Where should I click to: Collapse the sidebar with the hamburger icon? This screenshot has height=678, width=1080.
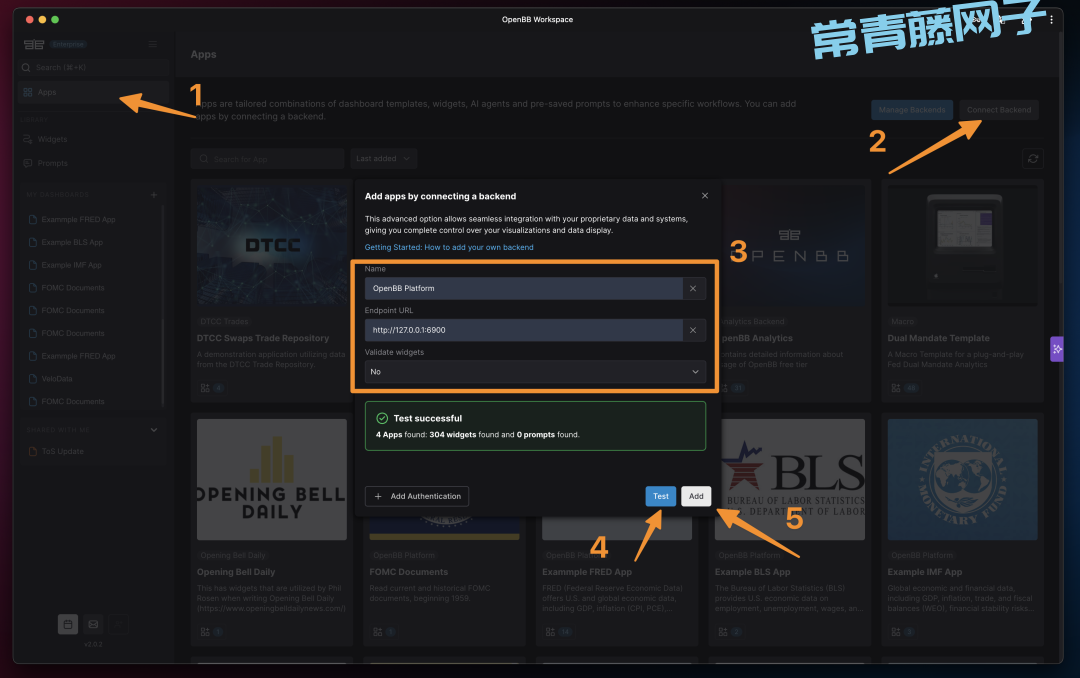tap(153, 44)
